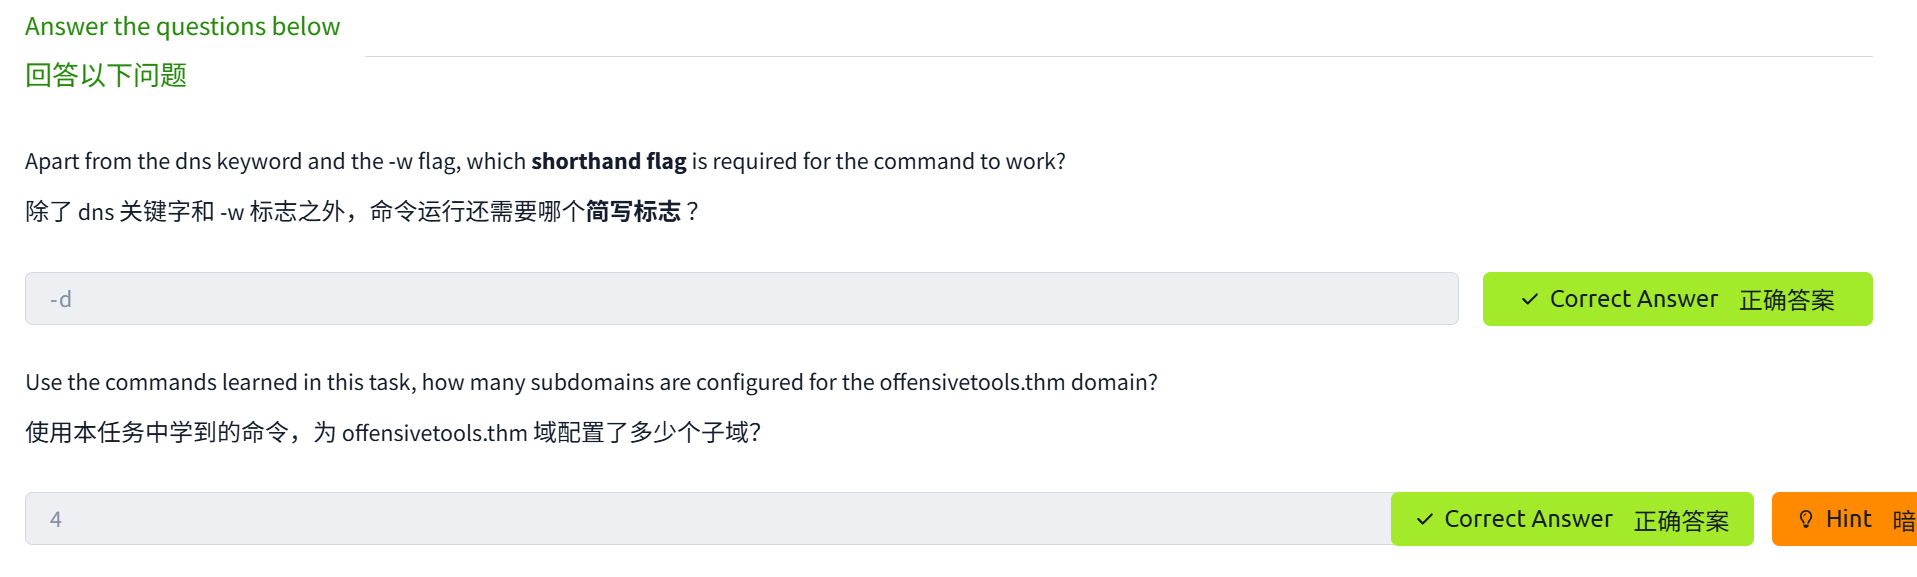Click the Chinese question mentioning offensivetools.thm

pos(393,433)
